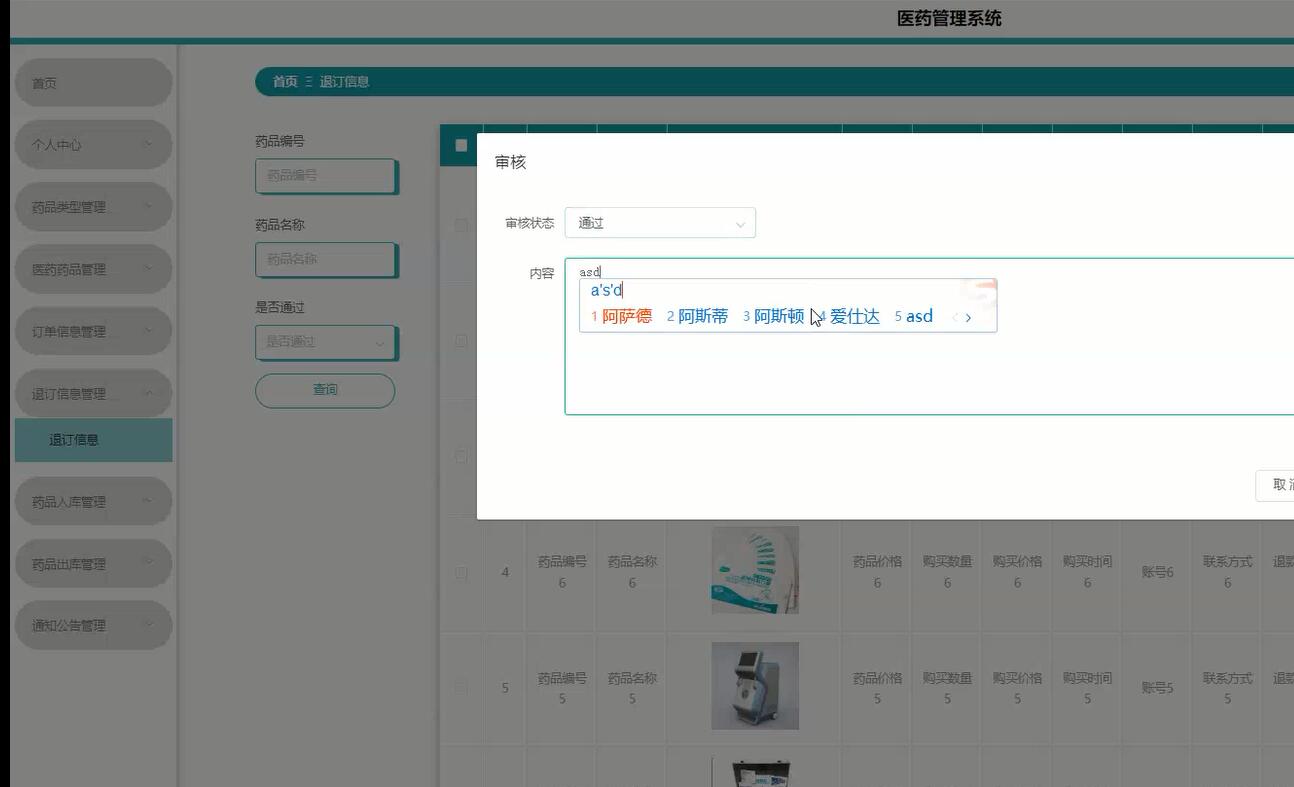This screenshot has width=1294, height=787.
Task: Click the 查询 search button
Action: [x=325, y=389]
